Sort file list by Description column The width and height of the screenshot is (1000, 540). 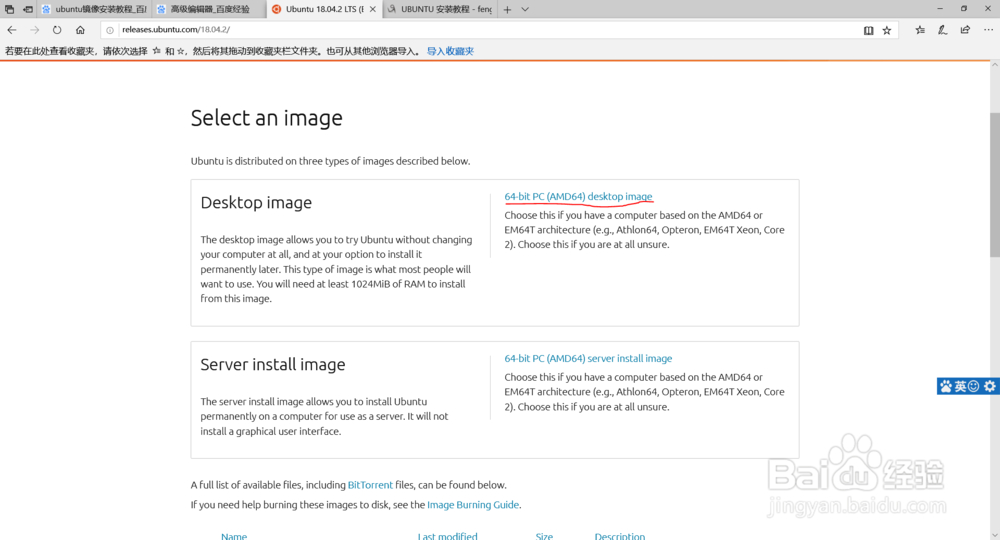[x=619, y=536]
